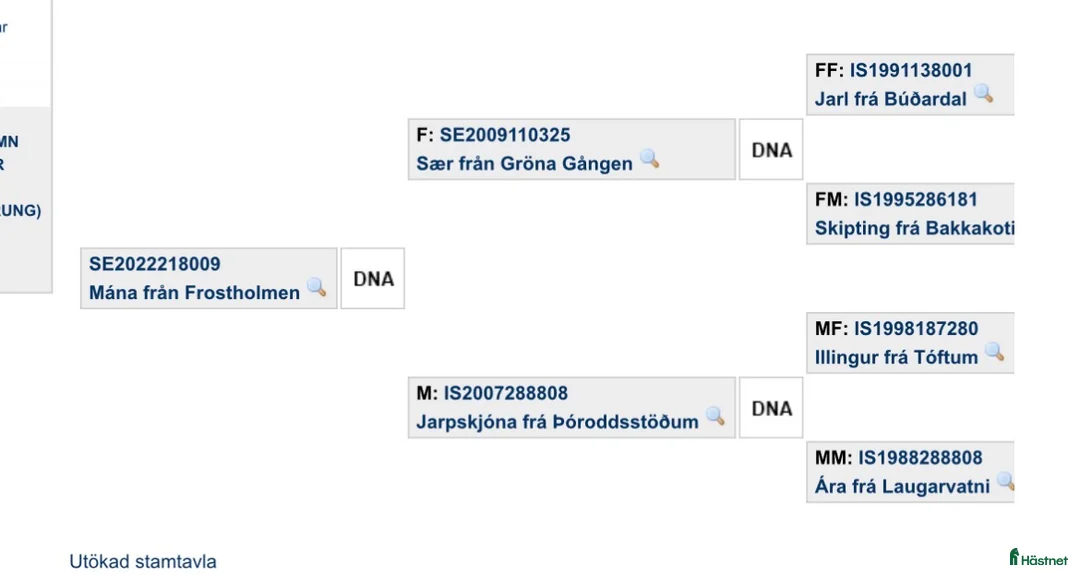
Task: Open DNA box for Mána från Frostholmen
Action: [373, 279]
